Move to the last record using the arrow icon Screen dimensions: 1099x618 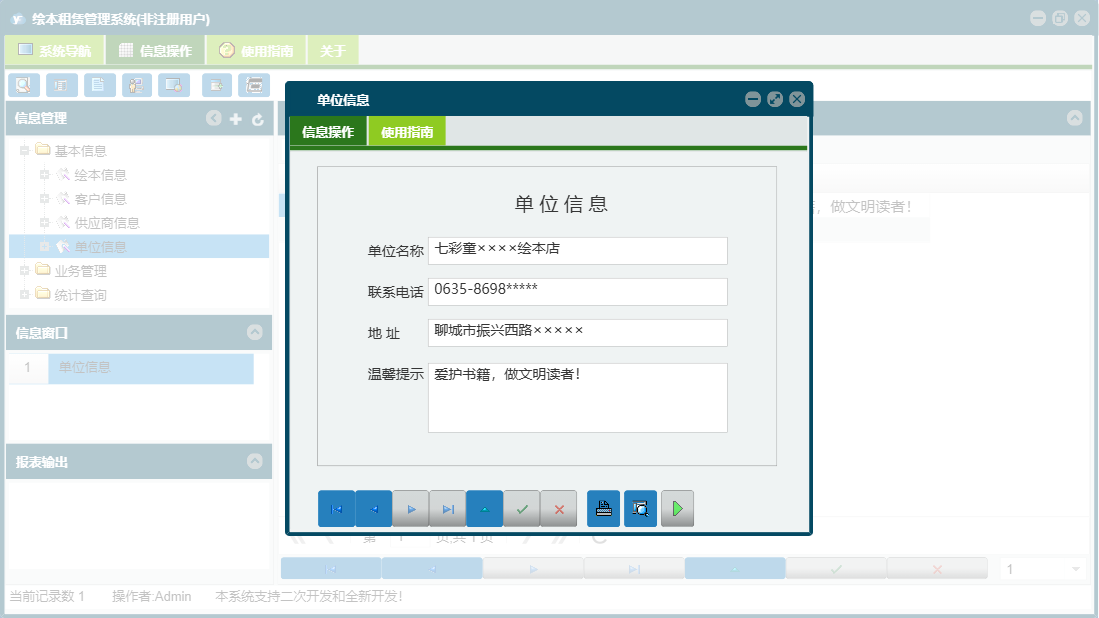[x=446, y=508]
